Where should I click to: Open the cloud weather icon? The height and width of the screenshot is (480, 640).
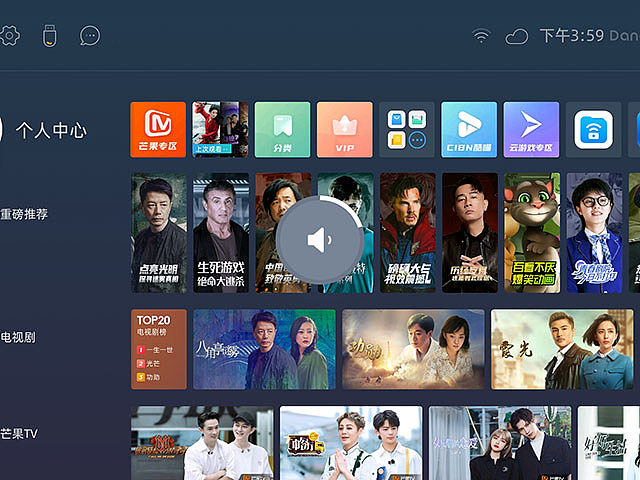[x=517, y=36]
